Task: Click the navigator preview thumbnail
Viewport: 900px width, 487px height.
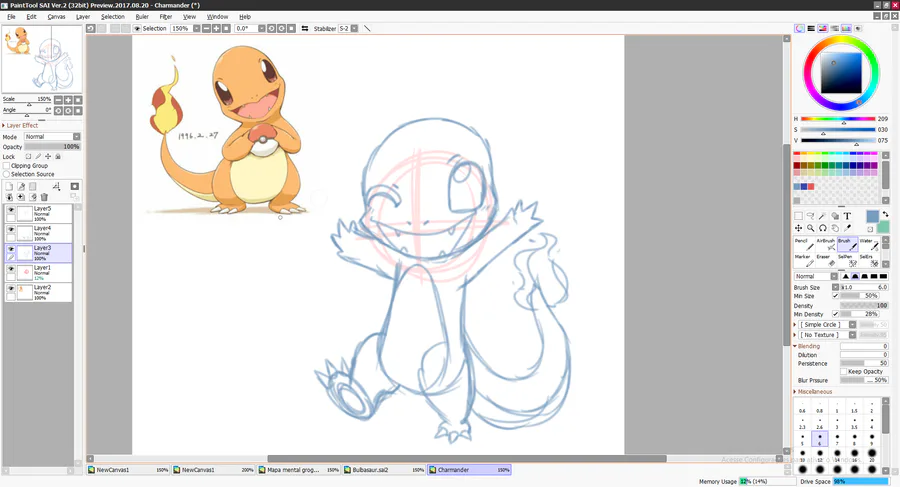Action: (x=42, y=58)
